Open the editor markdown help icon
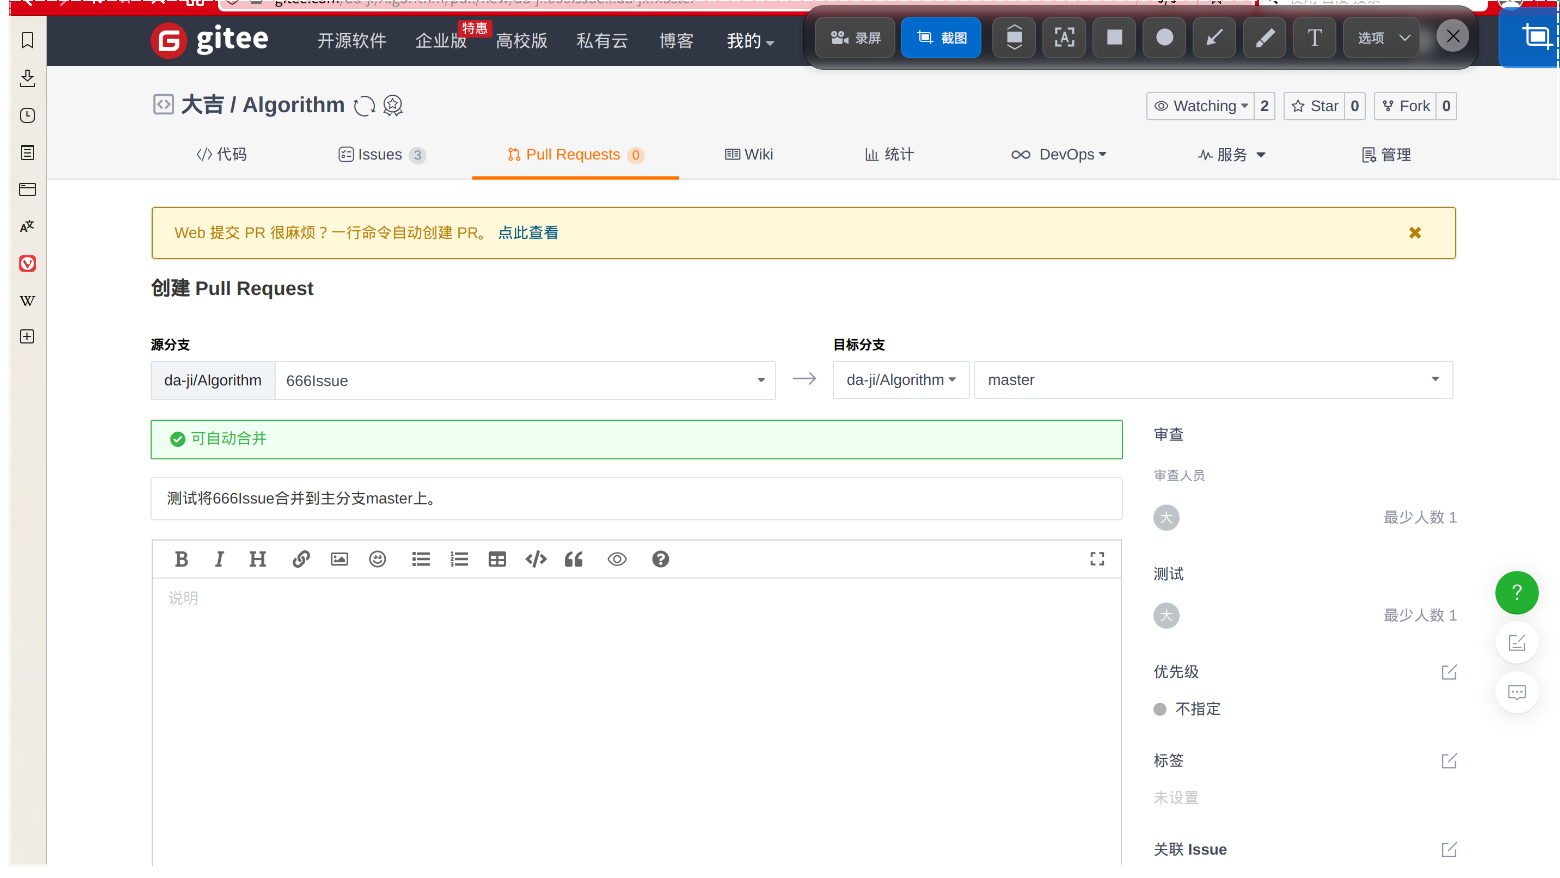The height and width of the screenshot is (878, 1560). [660, 559]
